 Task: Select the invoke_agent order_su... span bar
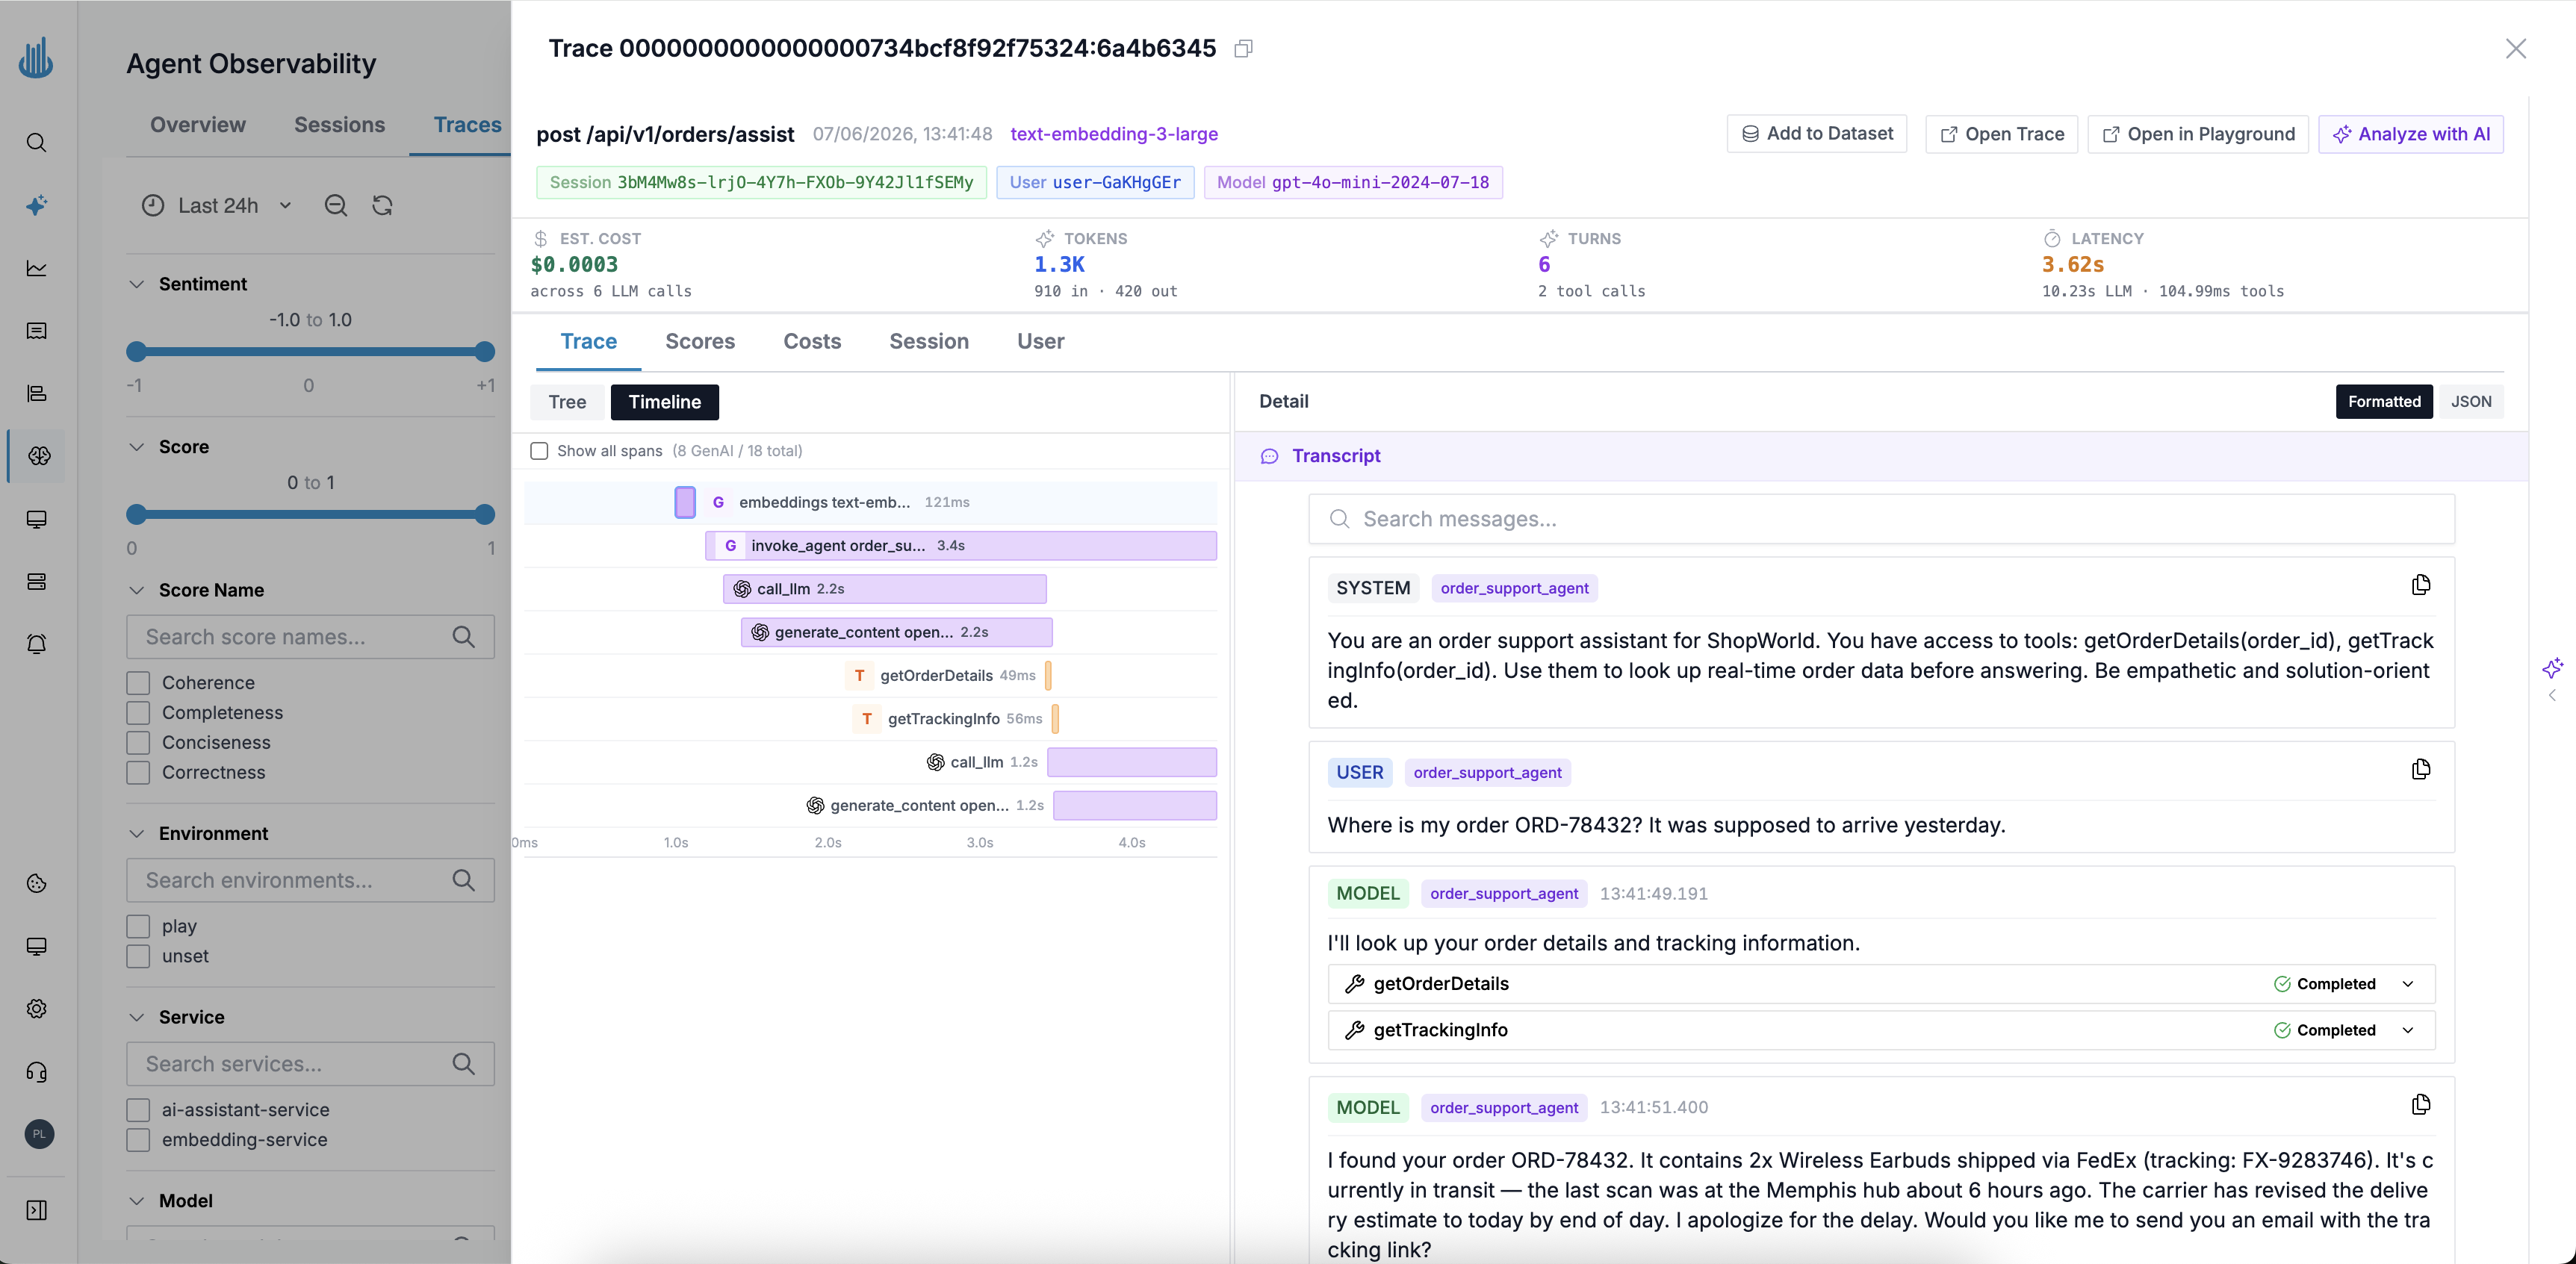(x=960, y=546)
